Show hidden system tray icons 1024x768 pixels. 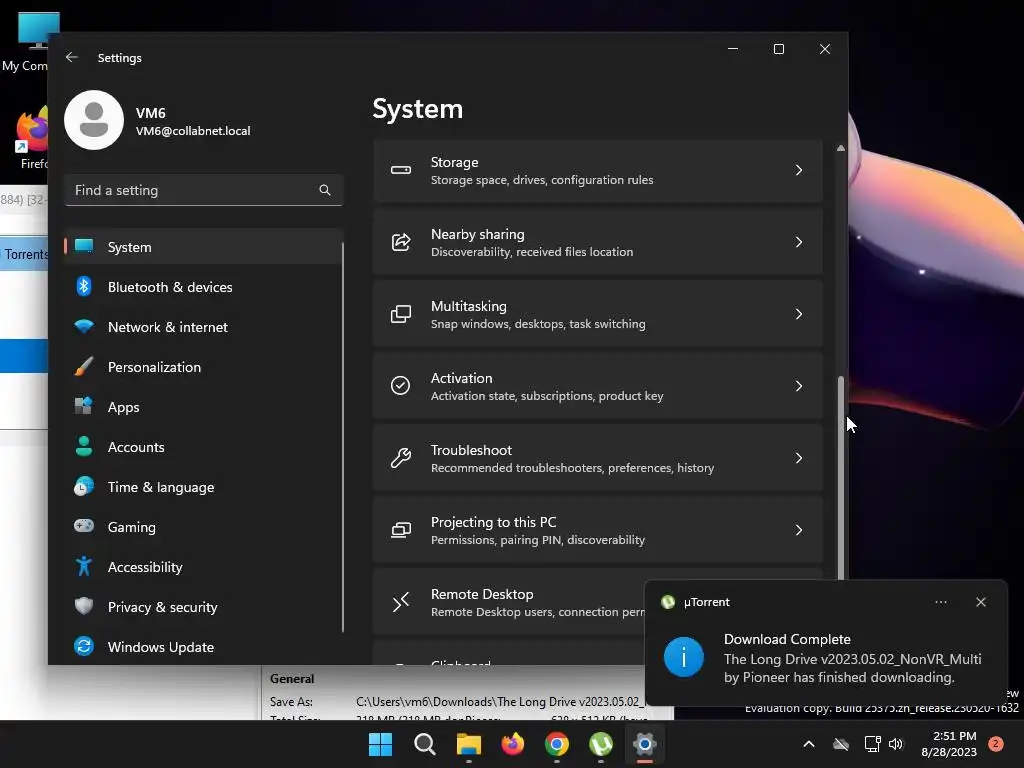pos(808,744)
